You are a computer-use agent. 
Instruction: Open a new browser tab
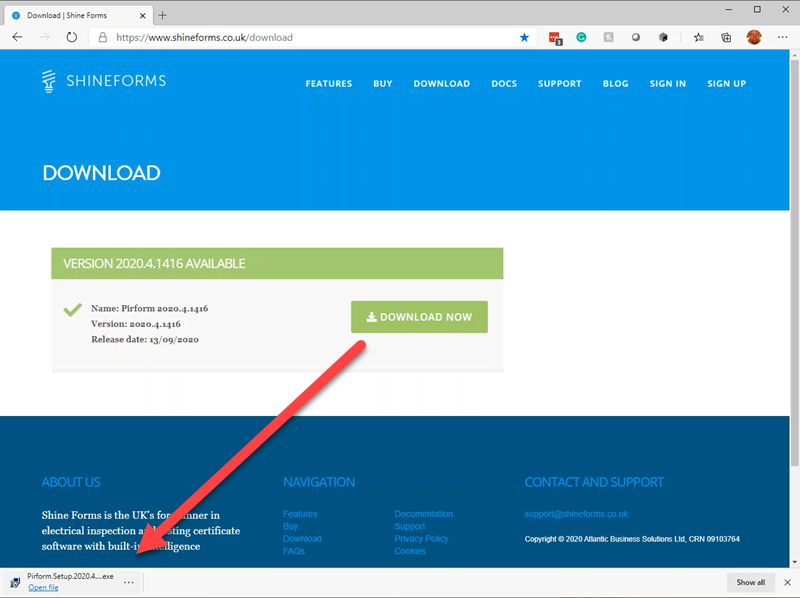pos(163,14)
